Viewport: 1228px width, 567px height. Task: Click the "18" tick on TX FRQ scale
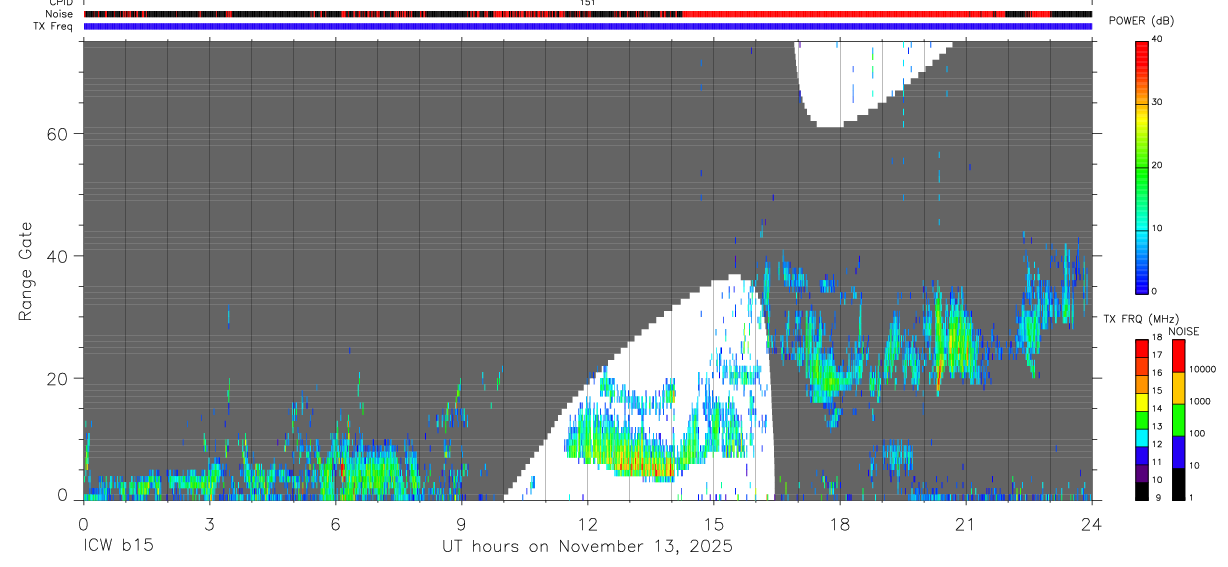[x=1158, y=339]
